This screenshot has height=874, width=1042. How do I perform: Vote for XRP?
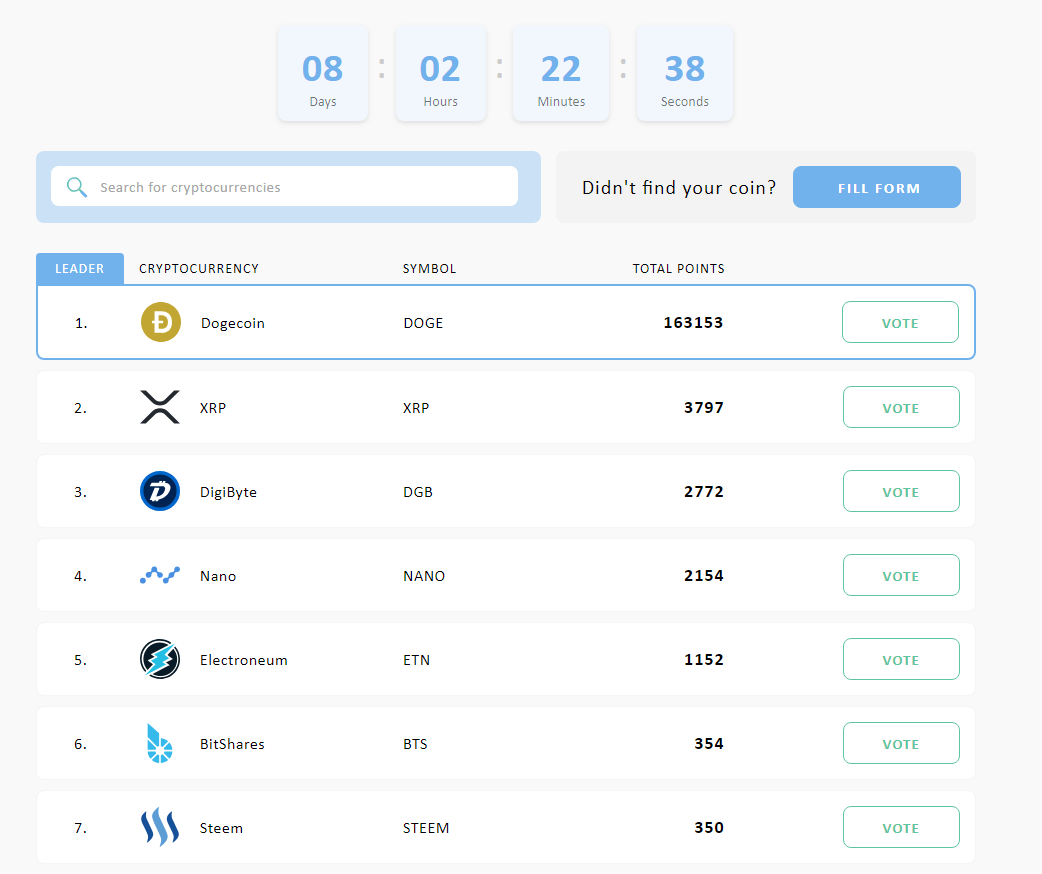901,407
